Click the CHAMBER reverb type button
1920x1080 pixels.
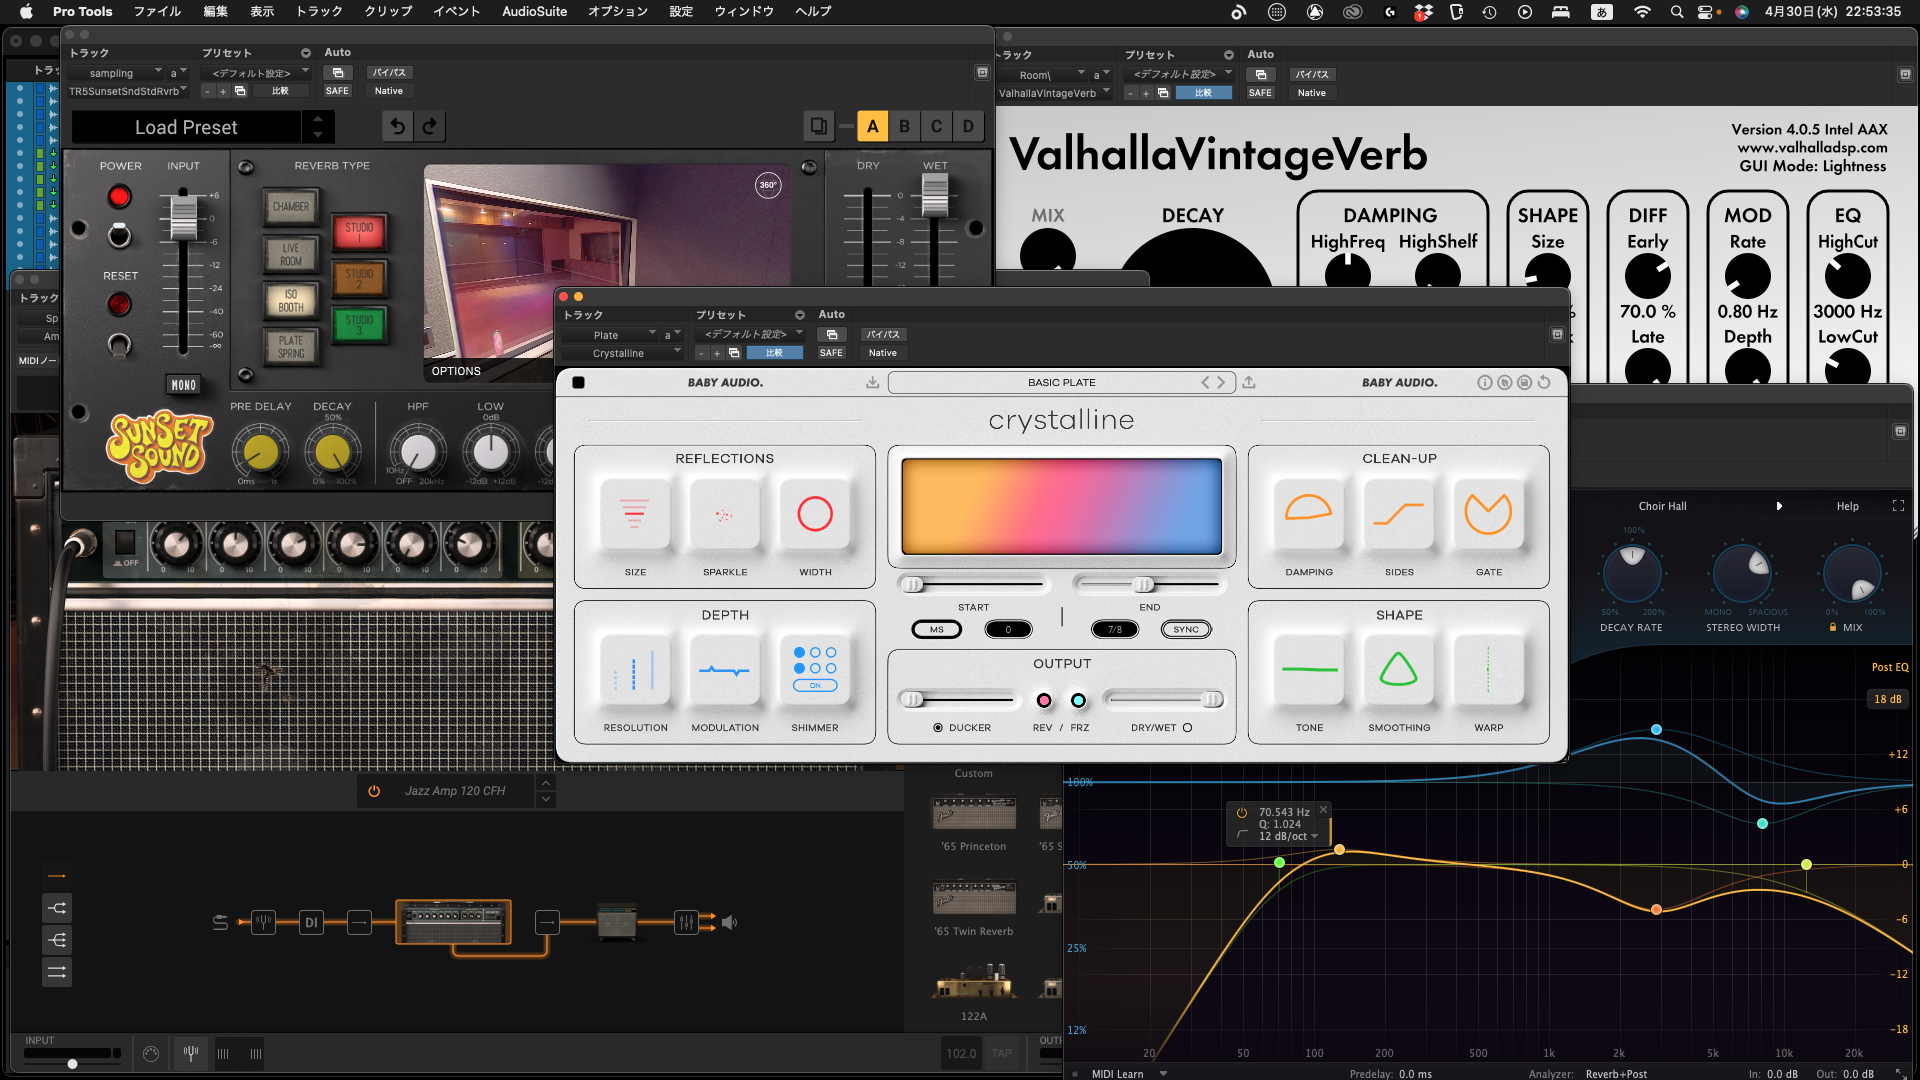[291, 207]
